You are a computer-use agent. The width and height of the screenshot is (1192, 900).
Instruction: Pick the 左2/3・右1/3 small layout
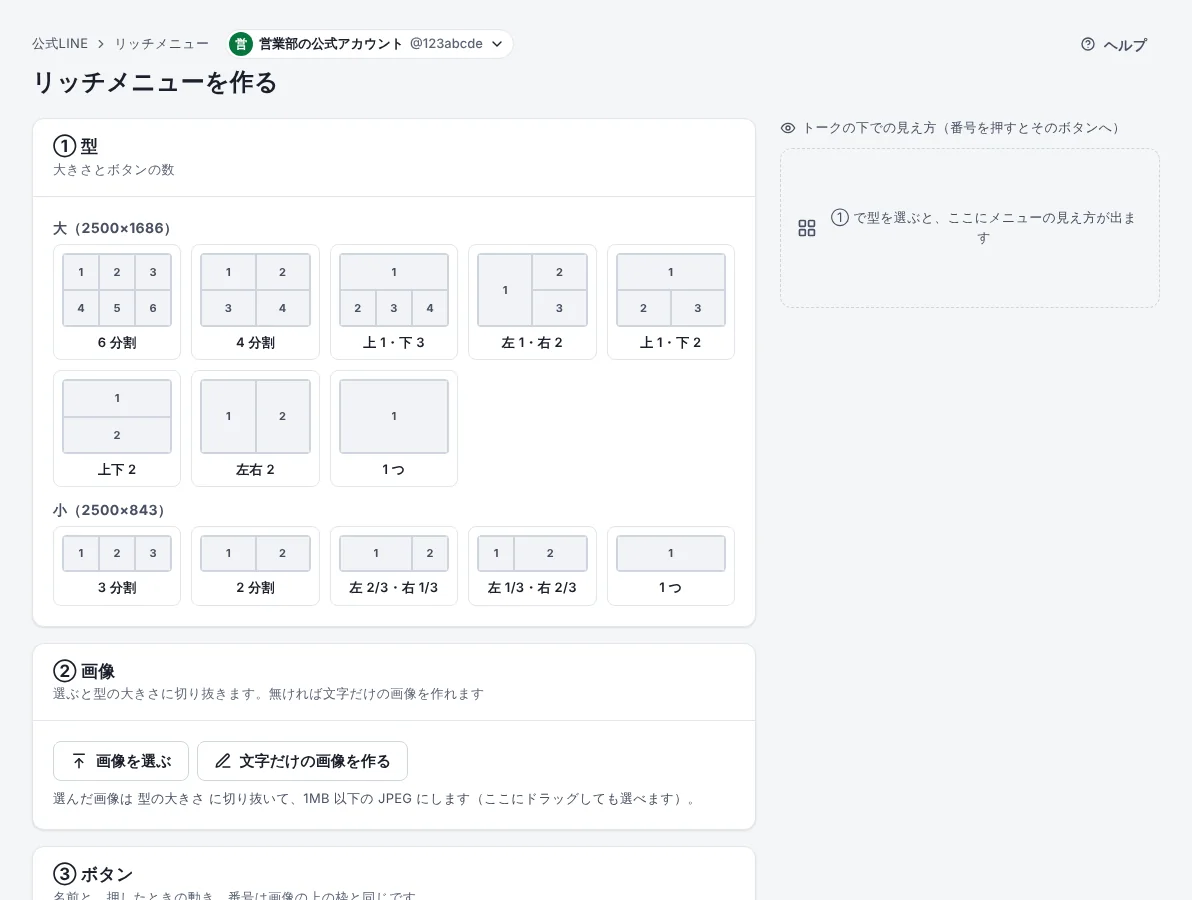point(394,566)
